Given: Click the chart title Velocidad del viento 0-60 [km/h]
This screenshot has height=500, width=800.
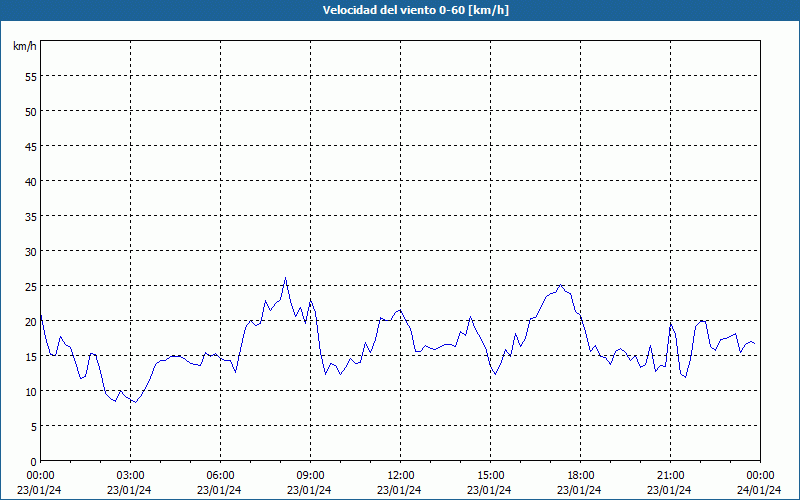Looking at the screenshot, I should 415,10.
